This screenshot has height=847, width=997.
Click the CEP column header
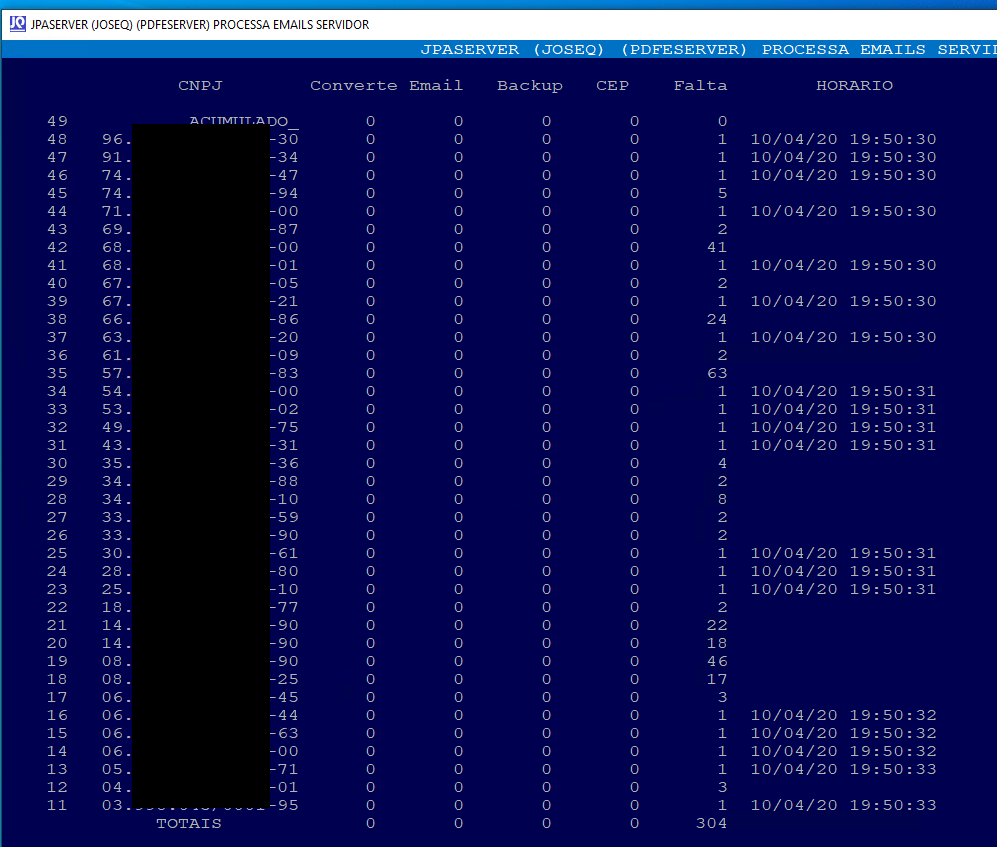[612, 86]
